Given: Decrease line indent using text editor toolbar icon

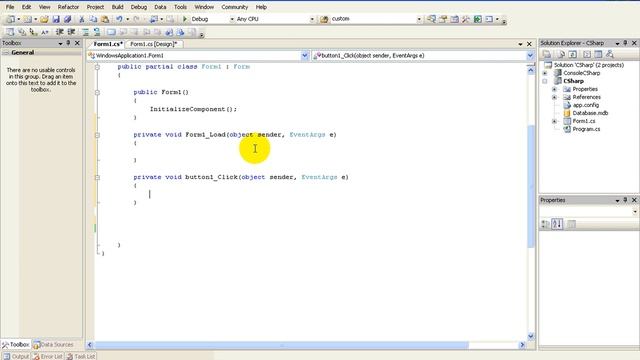Looking at the screenshot, I should 60,32.
